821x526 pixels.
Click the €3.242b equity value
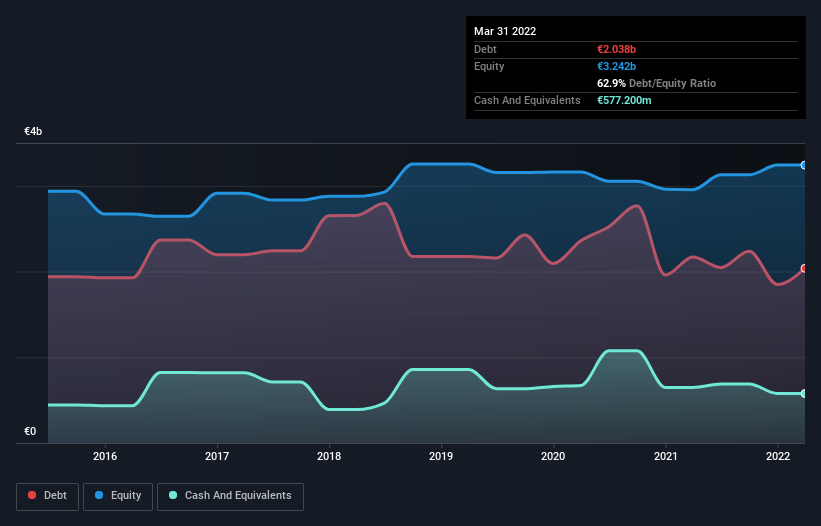[616, 66]
